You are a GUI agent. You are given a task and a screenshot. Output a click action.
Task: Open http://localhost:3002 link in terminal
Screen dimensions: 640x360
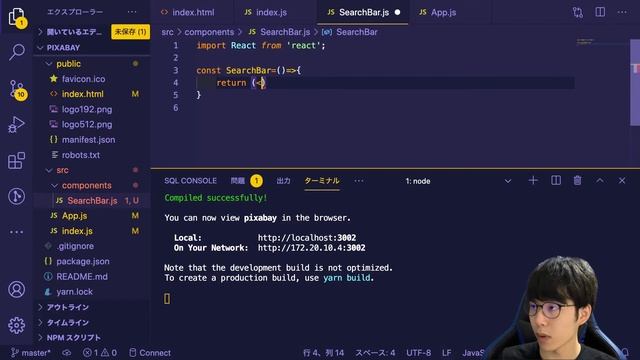(x=307, y=238)
